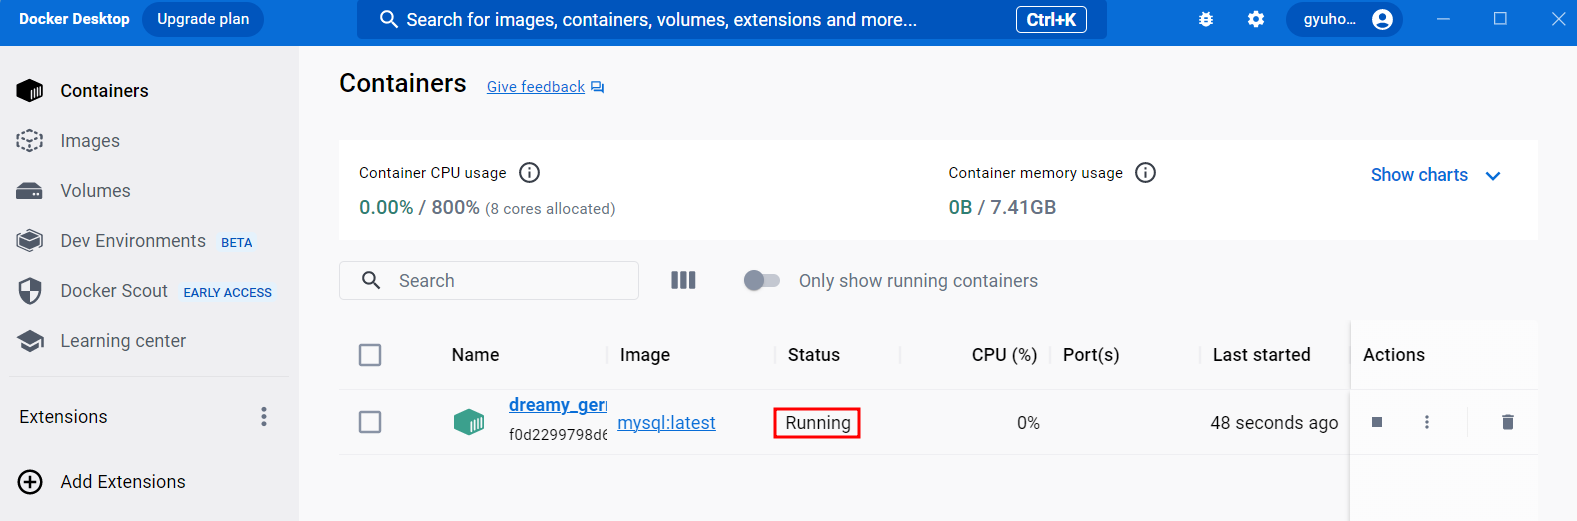Screen dimensions: 1577x521
Task: Go to Volumes in the sidebar
Action: tap(95, 191)
